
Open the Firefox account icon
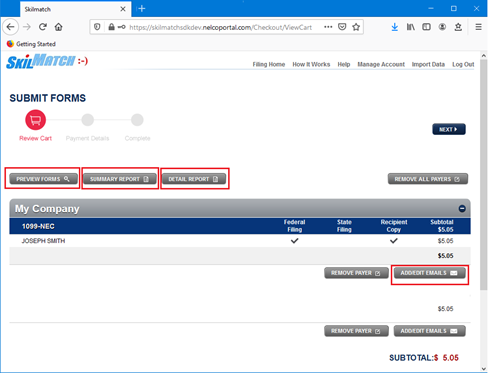[x=442, y=27]
